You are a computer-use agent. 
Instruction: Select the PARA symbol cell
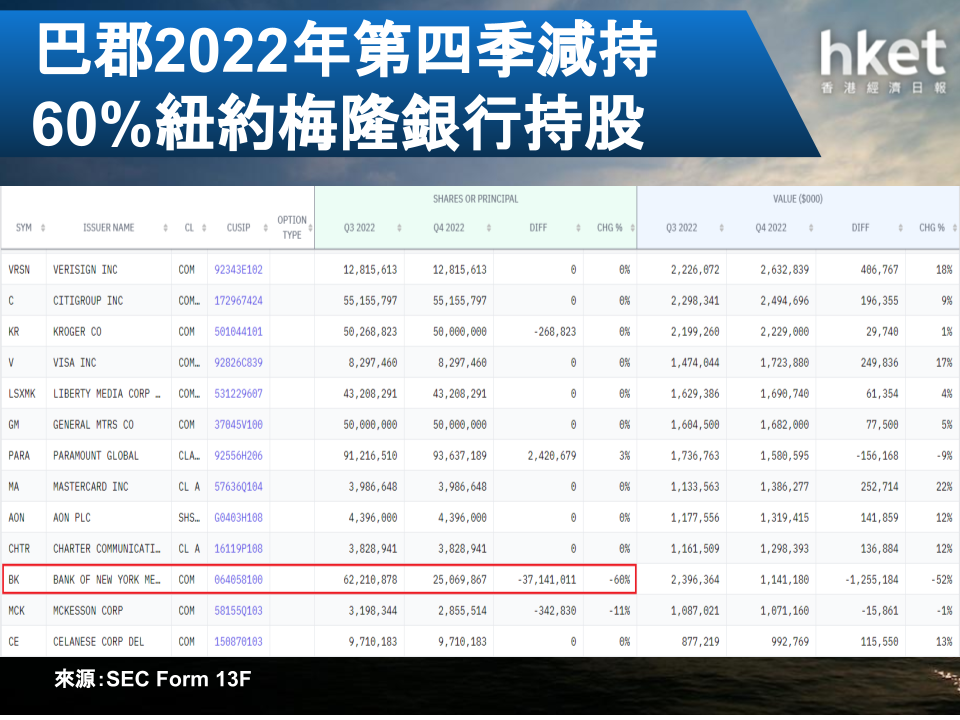coord(19,456)
